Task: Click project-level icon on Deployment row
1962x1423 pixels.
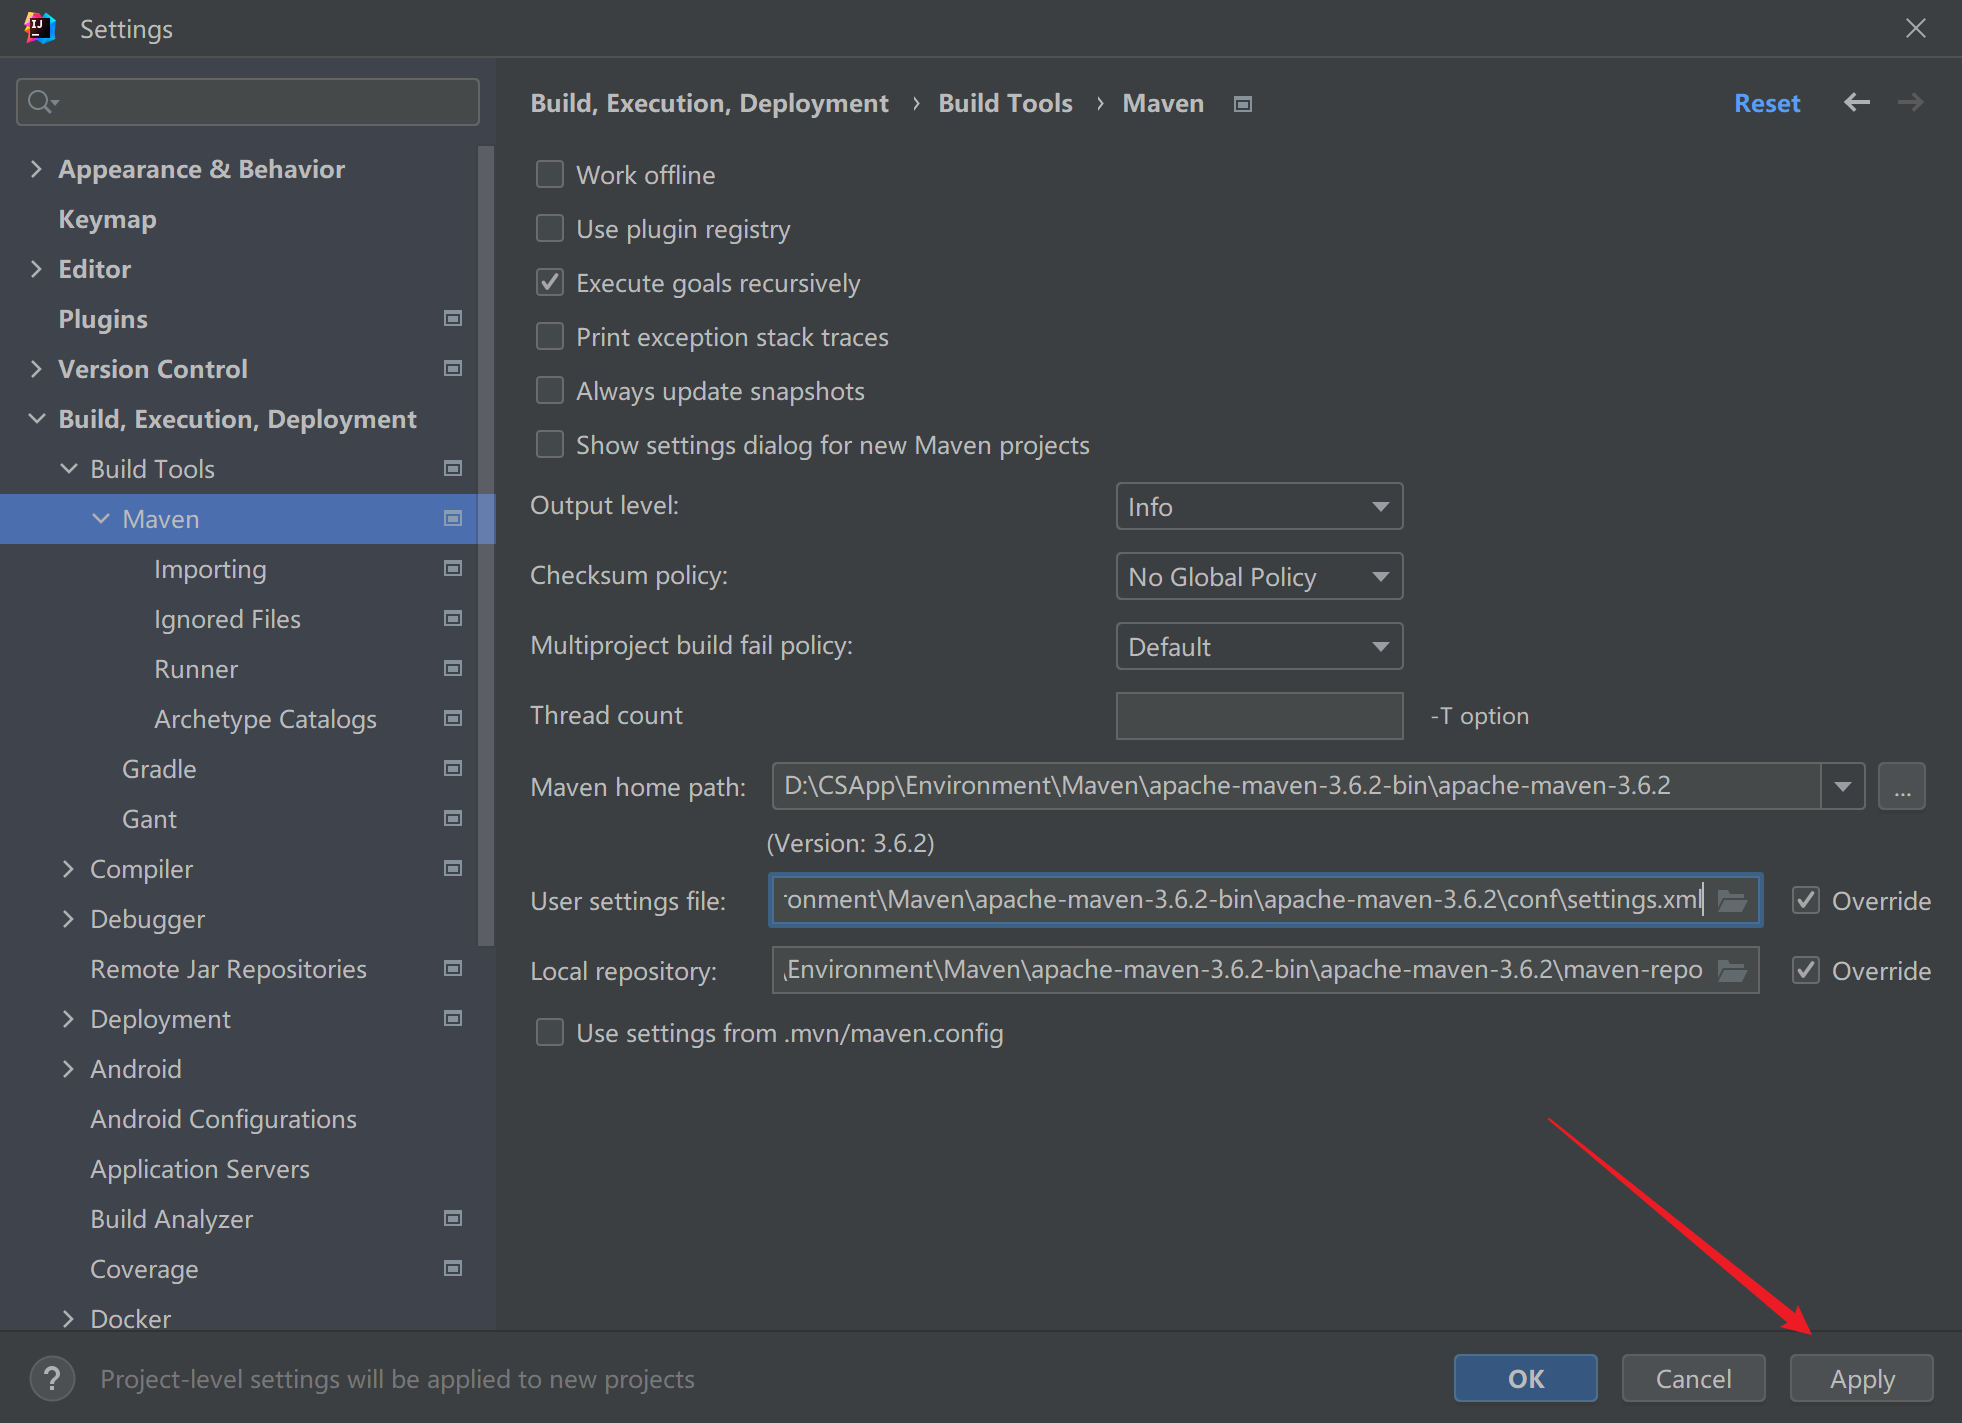Action: (x=453, y=1018)
